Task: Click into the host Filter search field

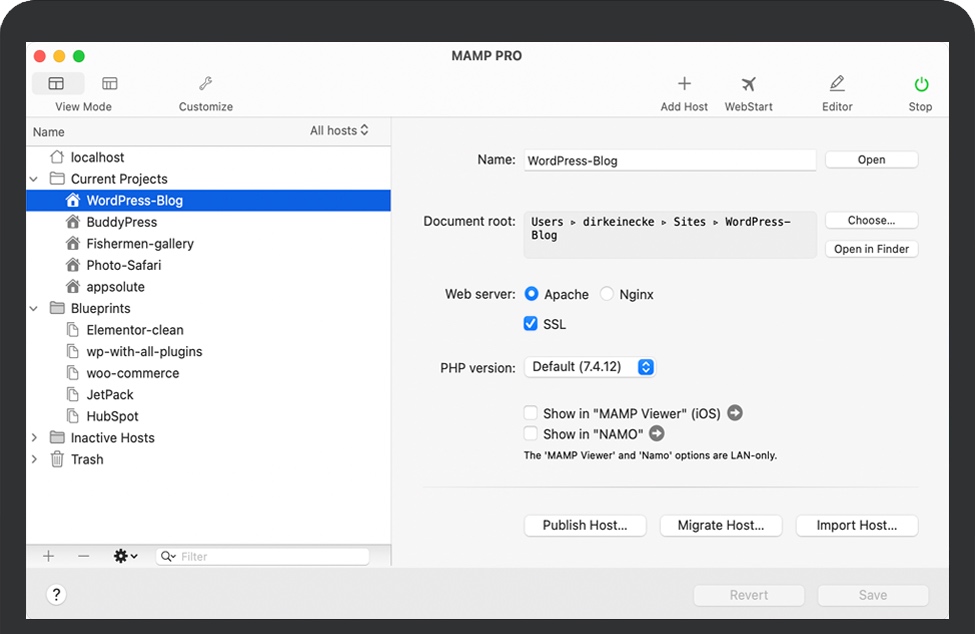Action: (x=270, y=556)
